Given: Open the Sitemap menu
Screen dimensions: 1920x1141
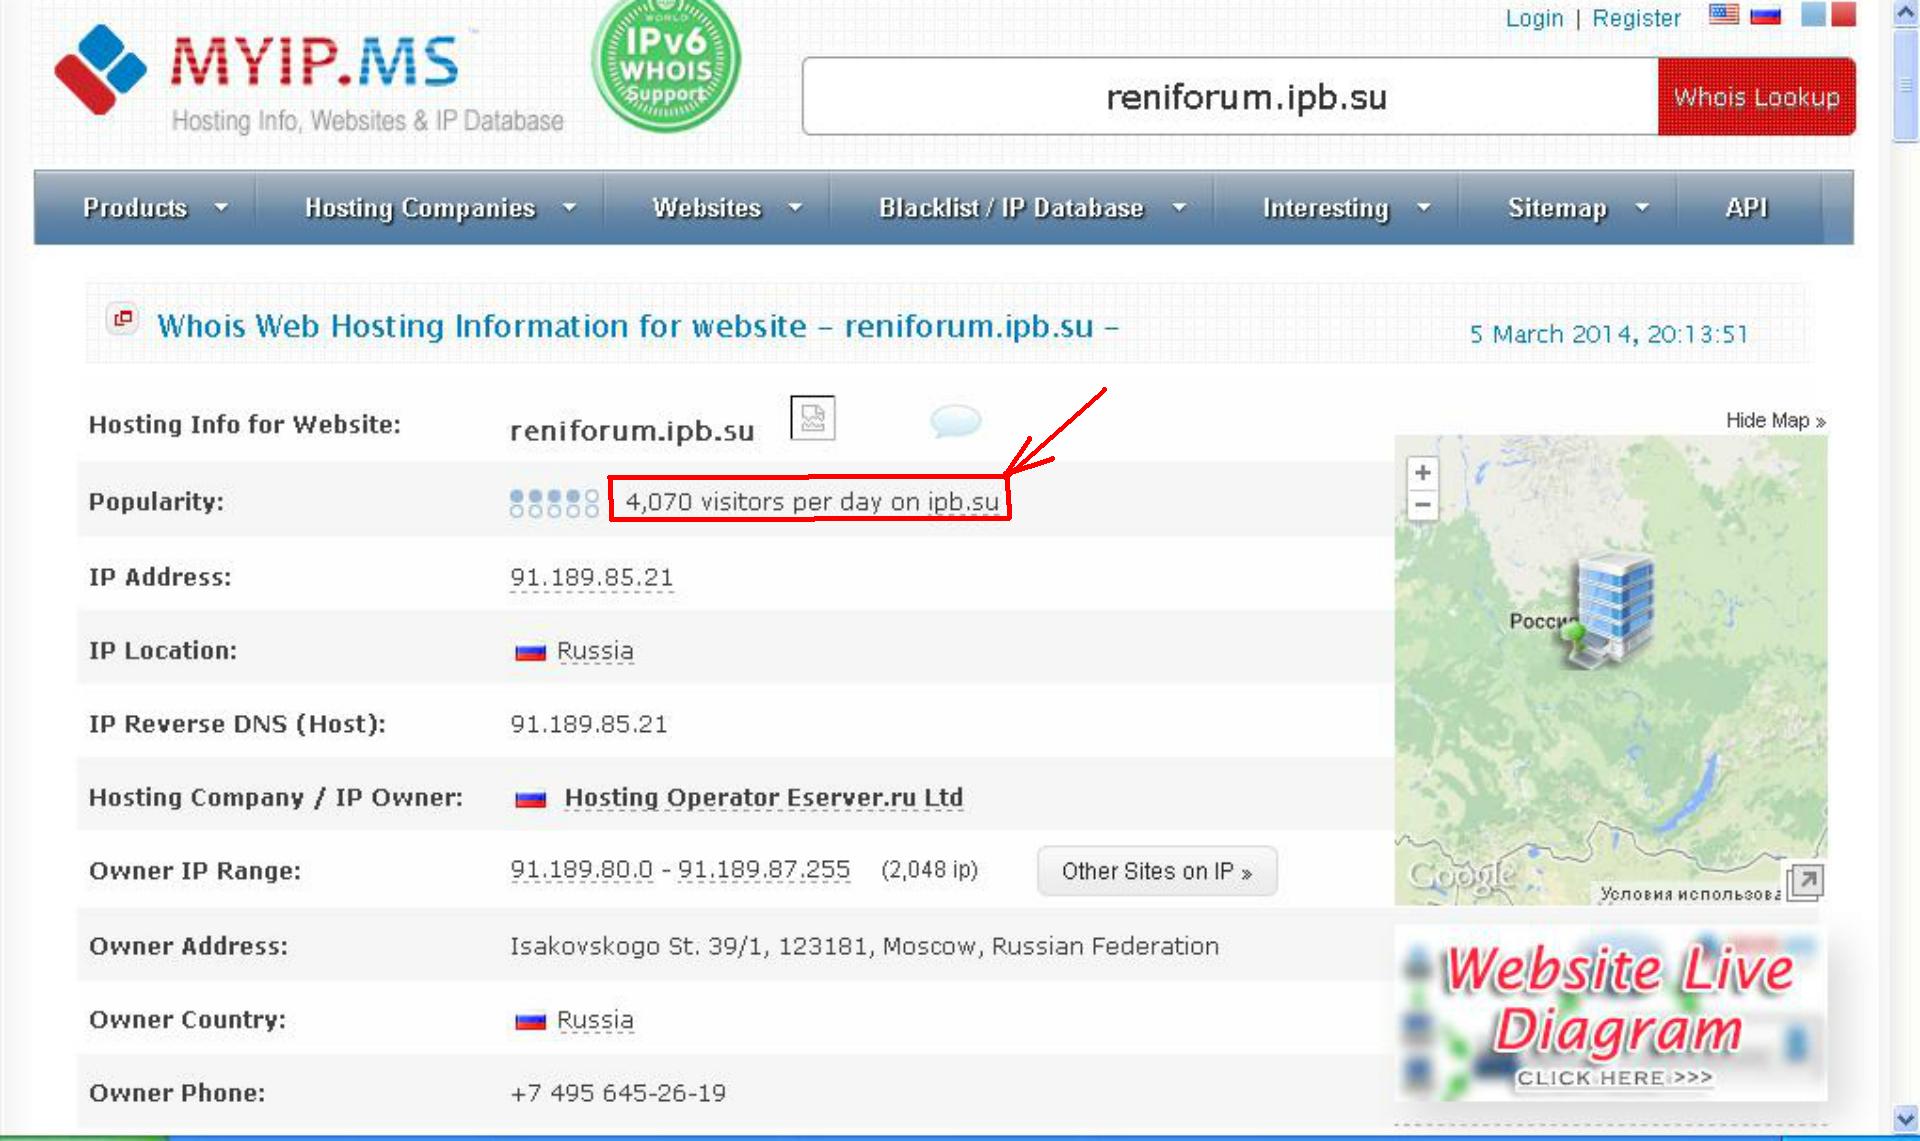Looking at the screenshot, I should click(x=1557, y=208).
